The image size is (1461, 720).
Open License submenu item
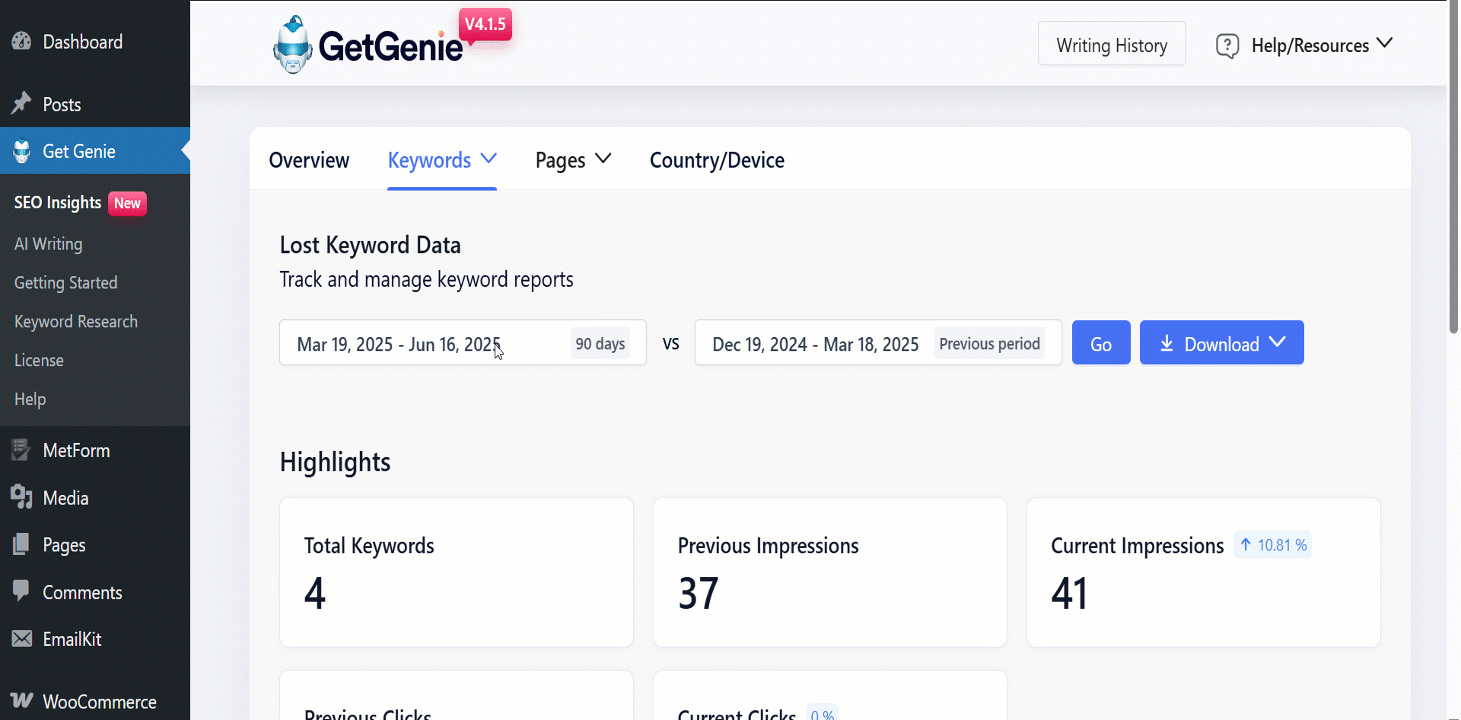click(39, 360)
